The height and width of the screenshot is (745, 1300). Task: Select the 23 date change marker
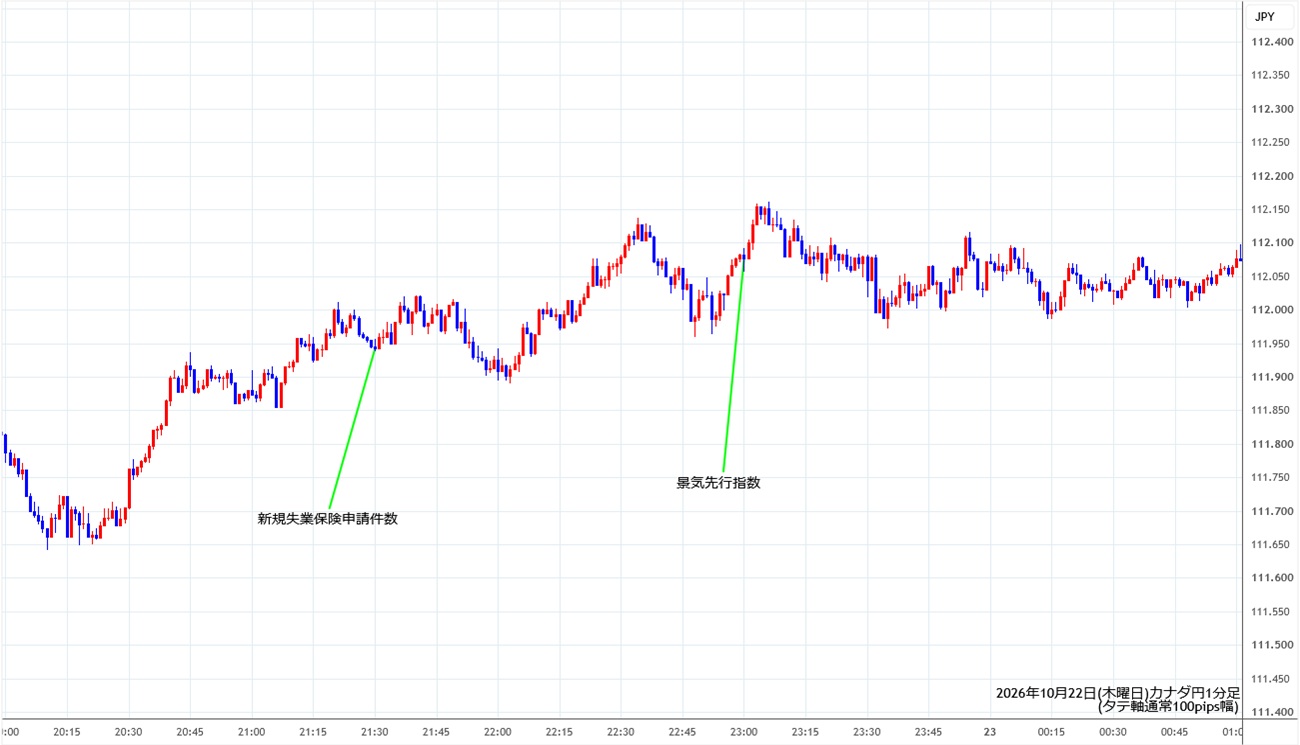[x=989, y=731]
